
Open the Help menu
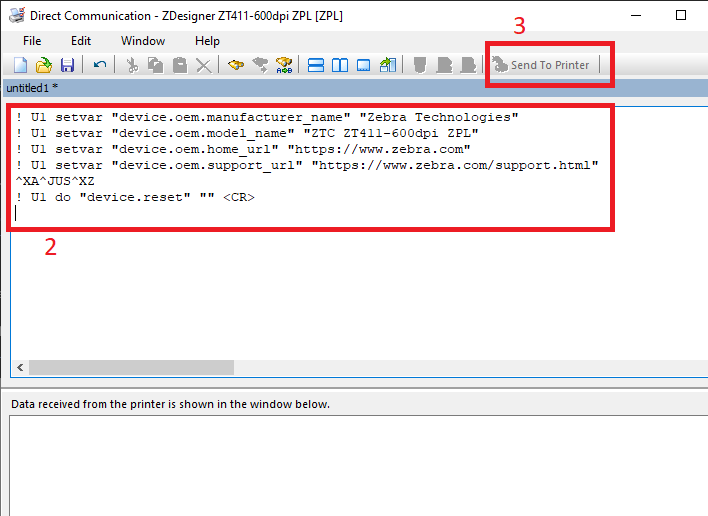coord(207,41)
